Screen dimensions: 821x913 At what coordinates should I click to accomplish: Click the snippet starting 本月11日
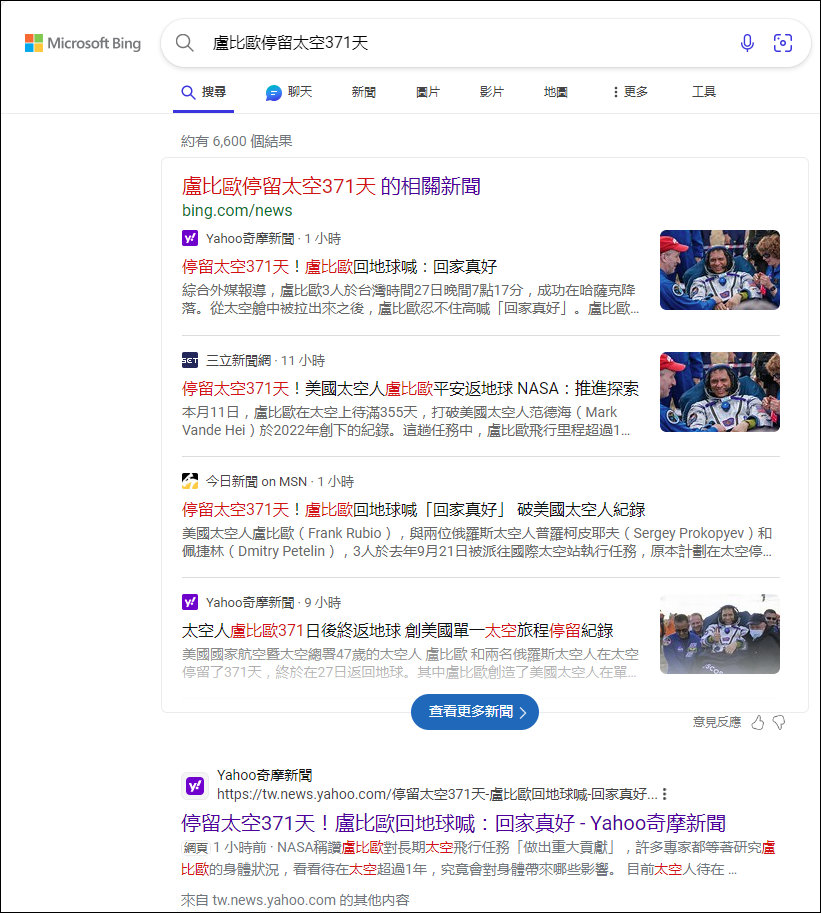[x=406, y=421]
